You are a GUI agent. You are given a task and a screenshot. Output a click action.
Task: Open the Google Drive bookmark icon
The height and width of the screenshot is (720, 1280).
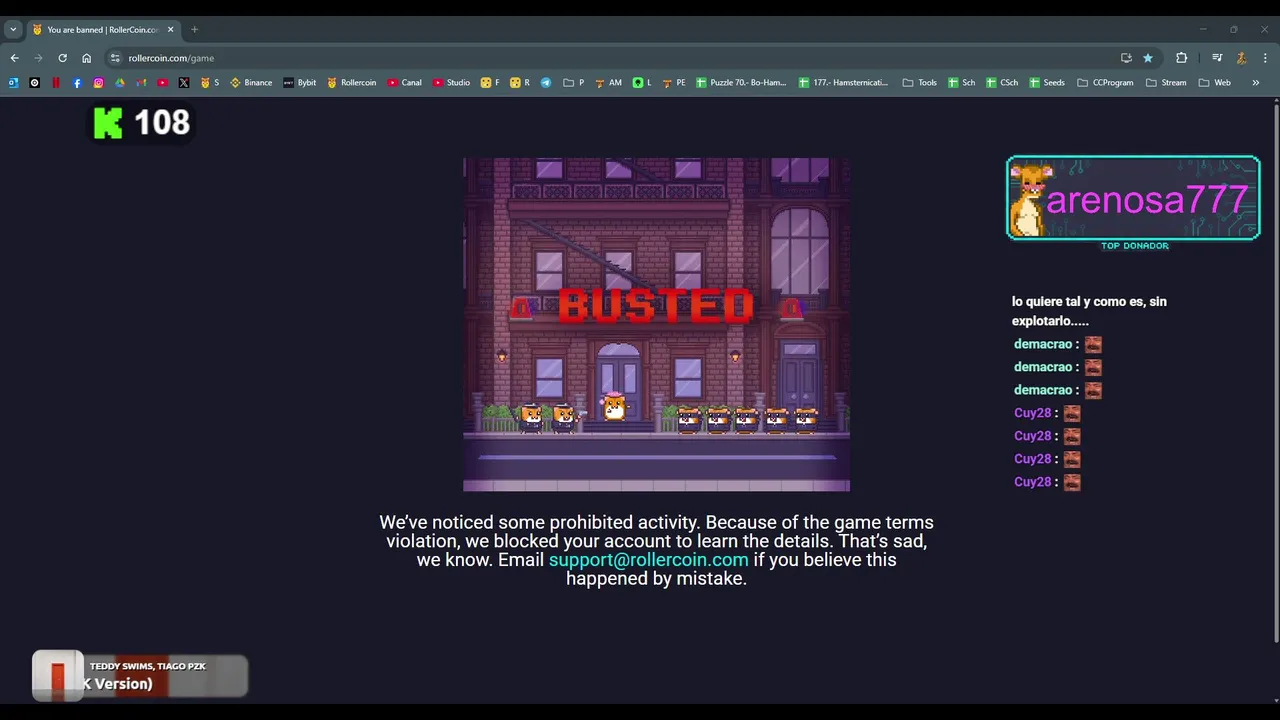(x=120, y=83)
